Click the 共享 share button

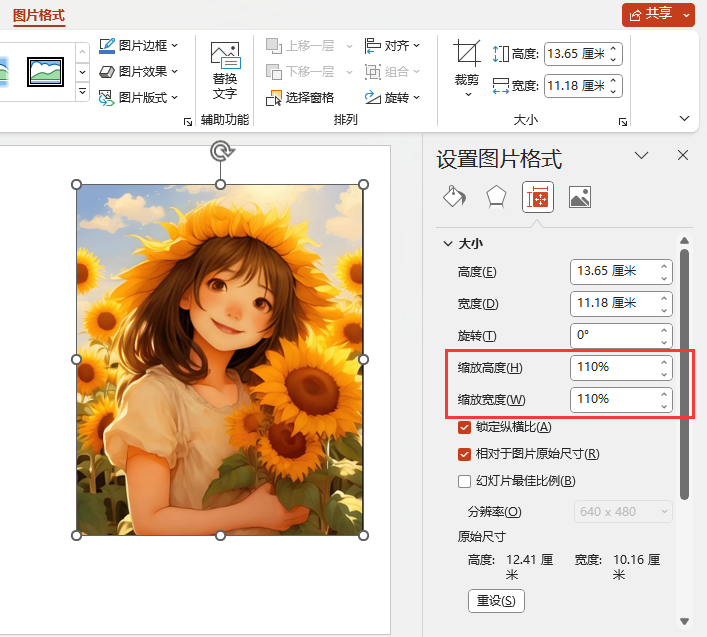coord(651,15)
